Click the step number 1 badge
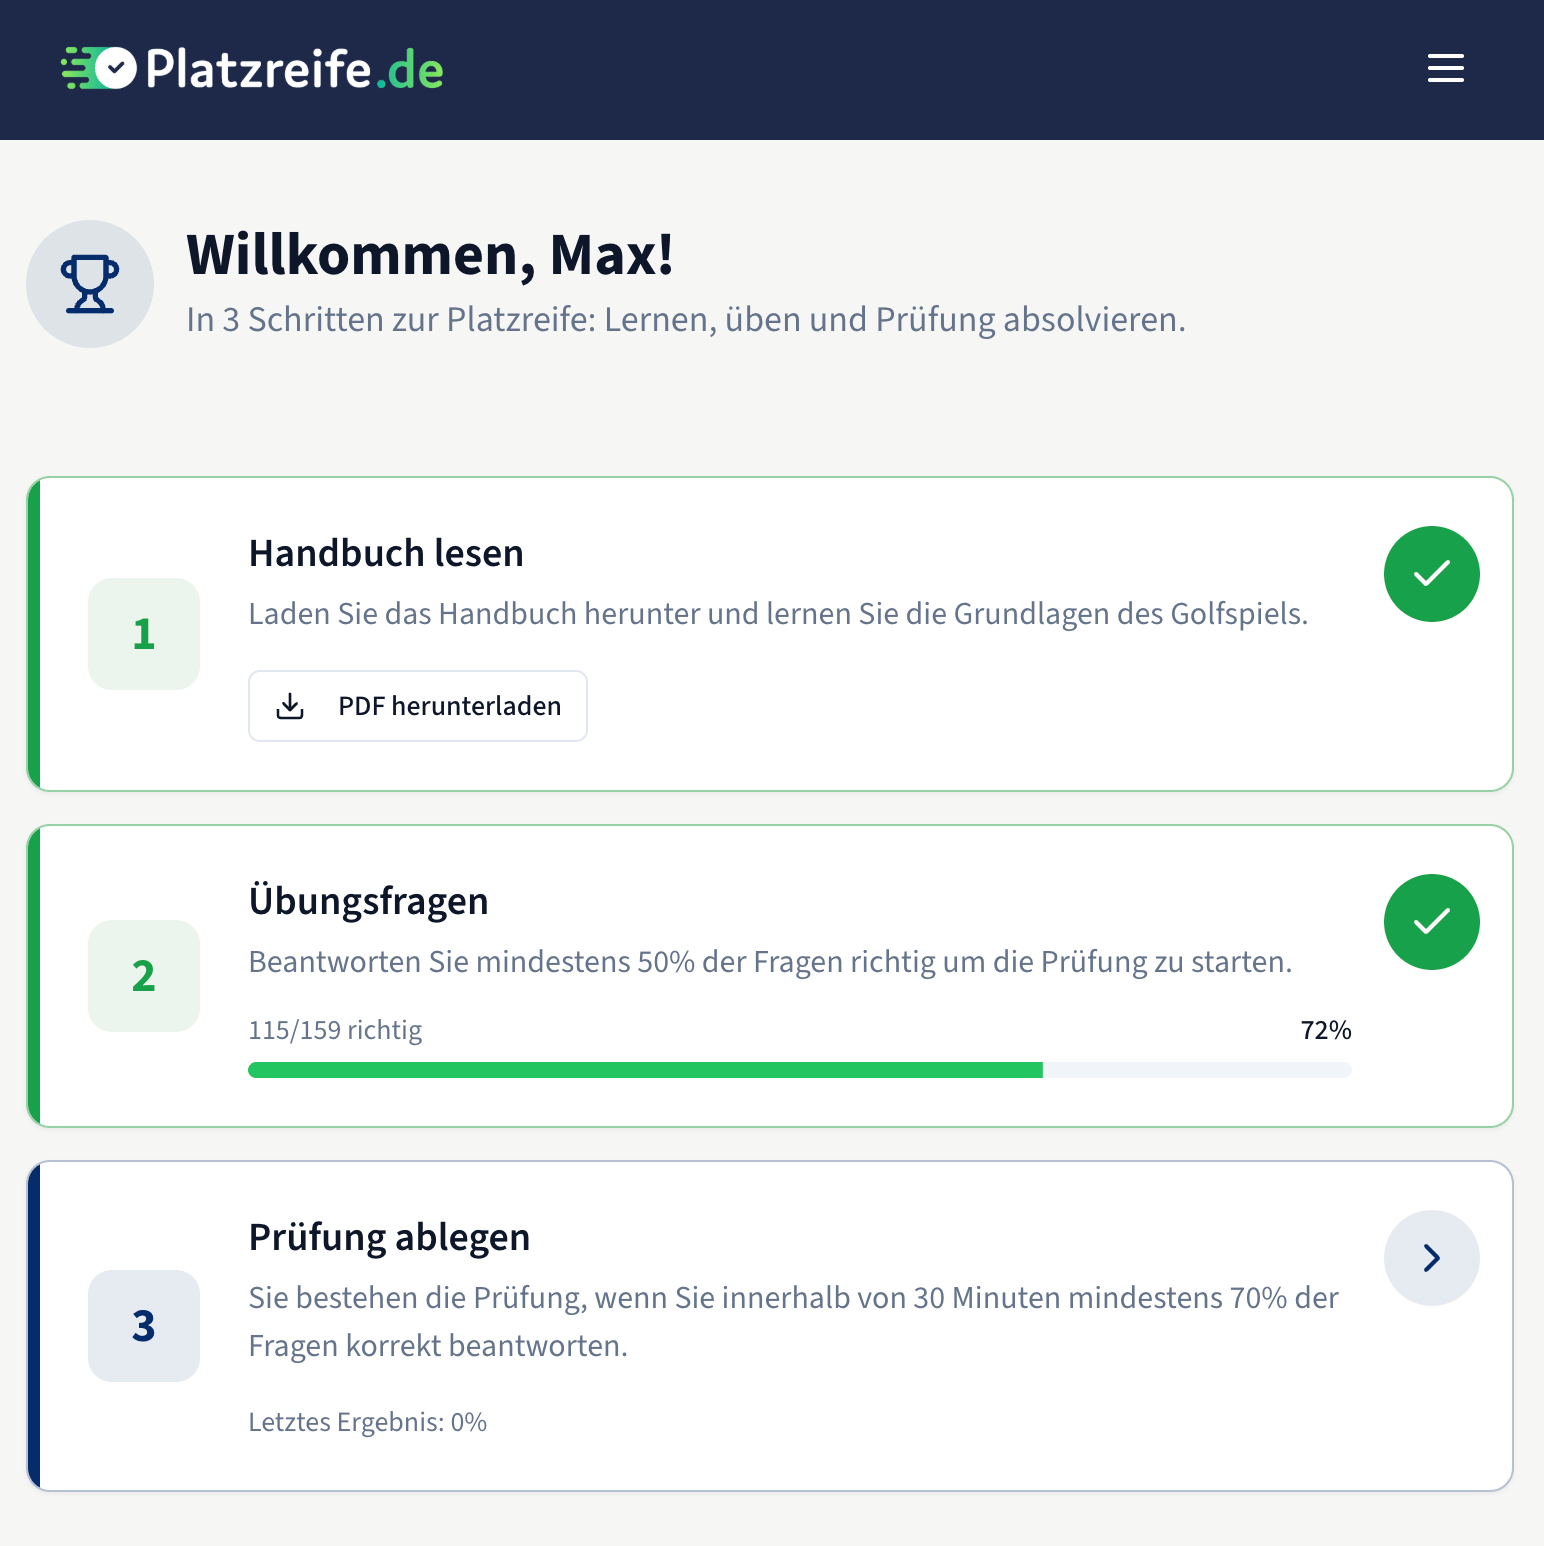The width and height of the screenshot is (1544, 1546). 144,634
